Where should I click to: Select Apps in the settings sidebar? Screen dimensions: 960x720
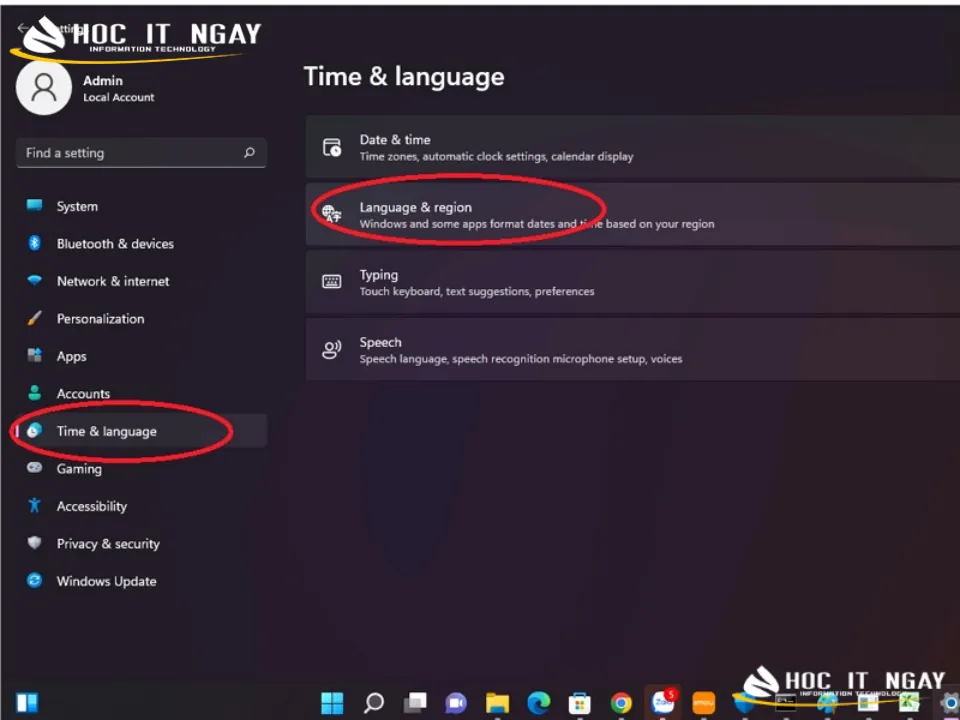[x=141, y=356]
